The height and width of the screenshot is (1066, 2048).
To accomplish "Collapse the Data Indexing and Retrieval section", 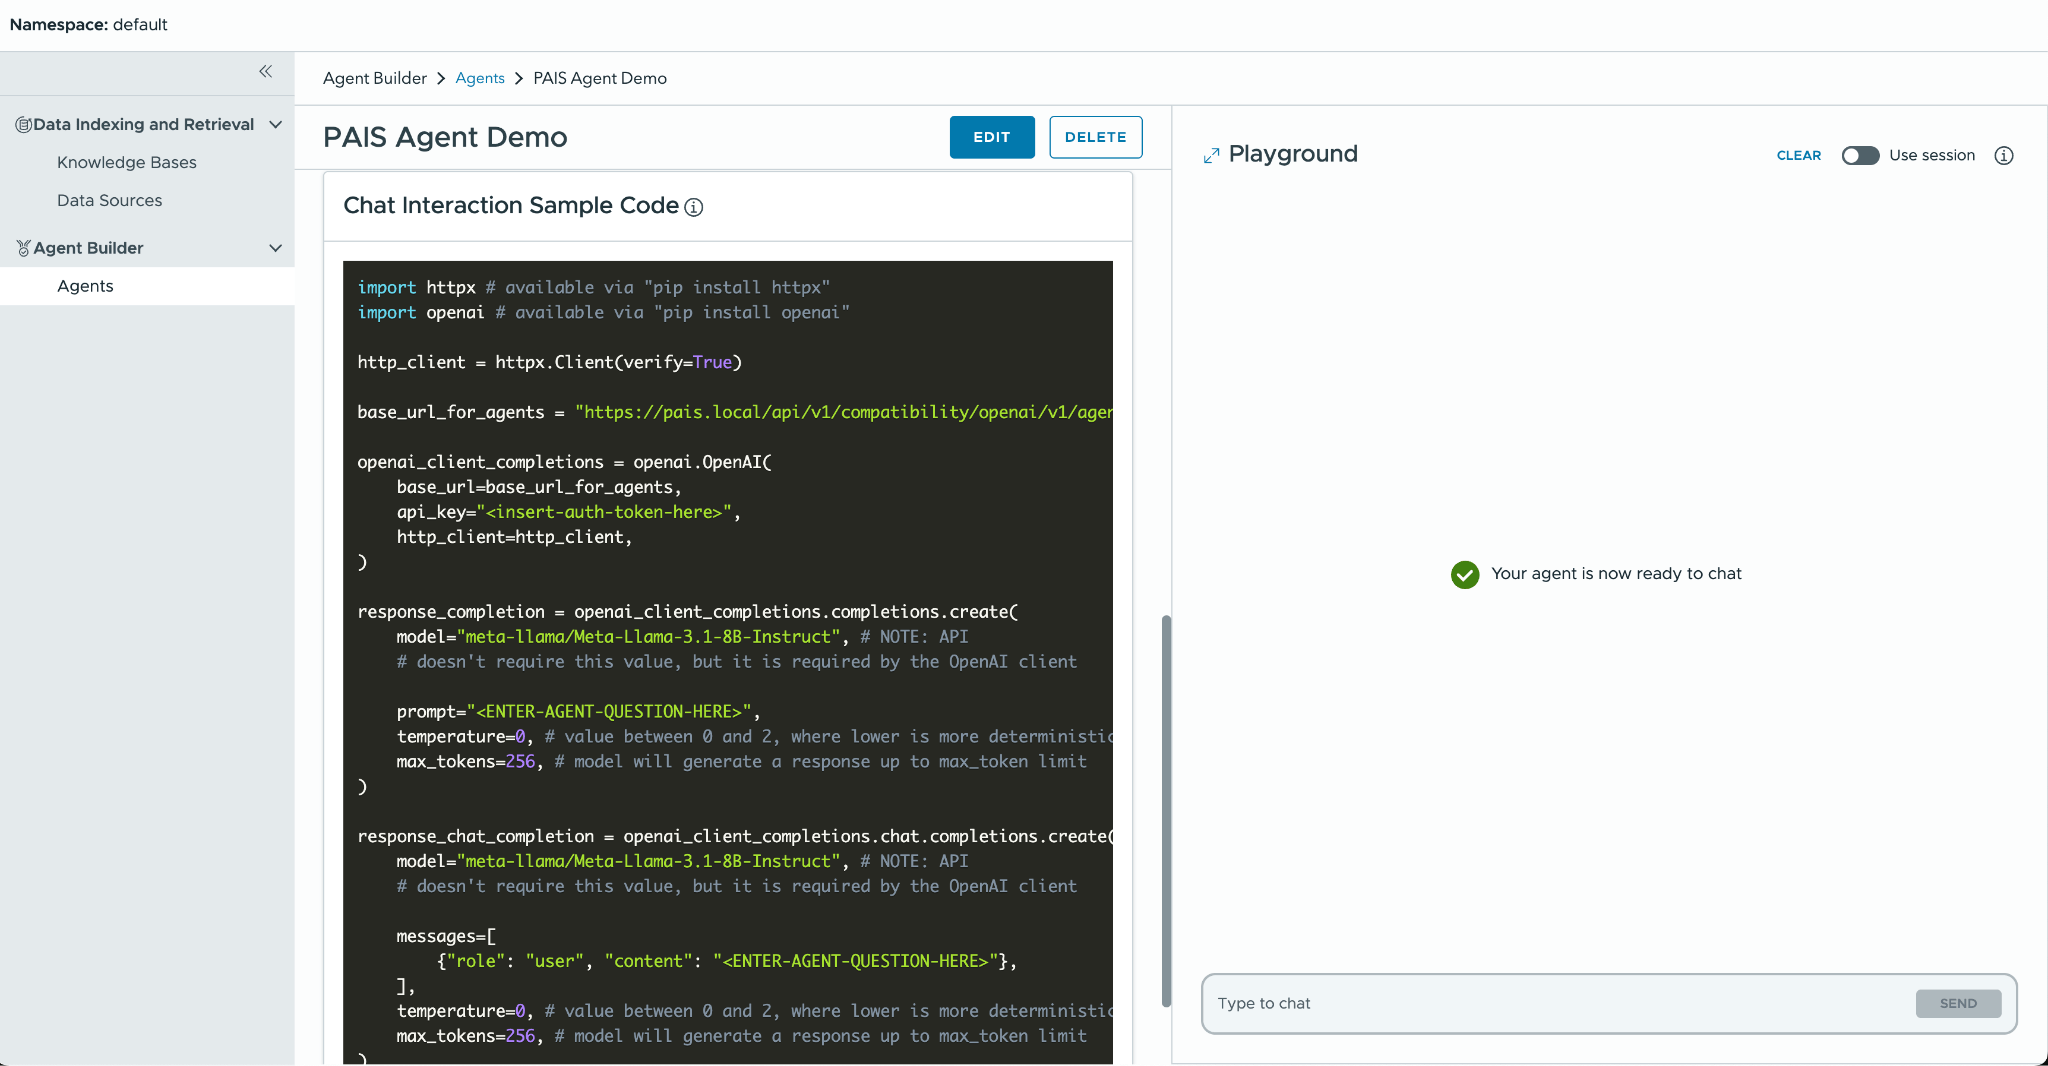I will tap(276, 124).
